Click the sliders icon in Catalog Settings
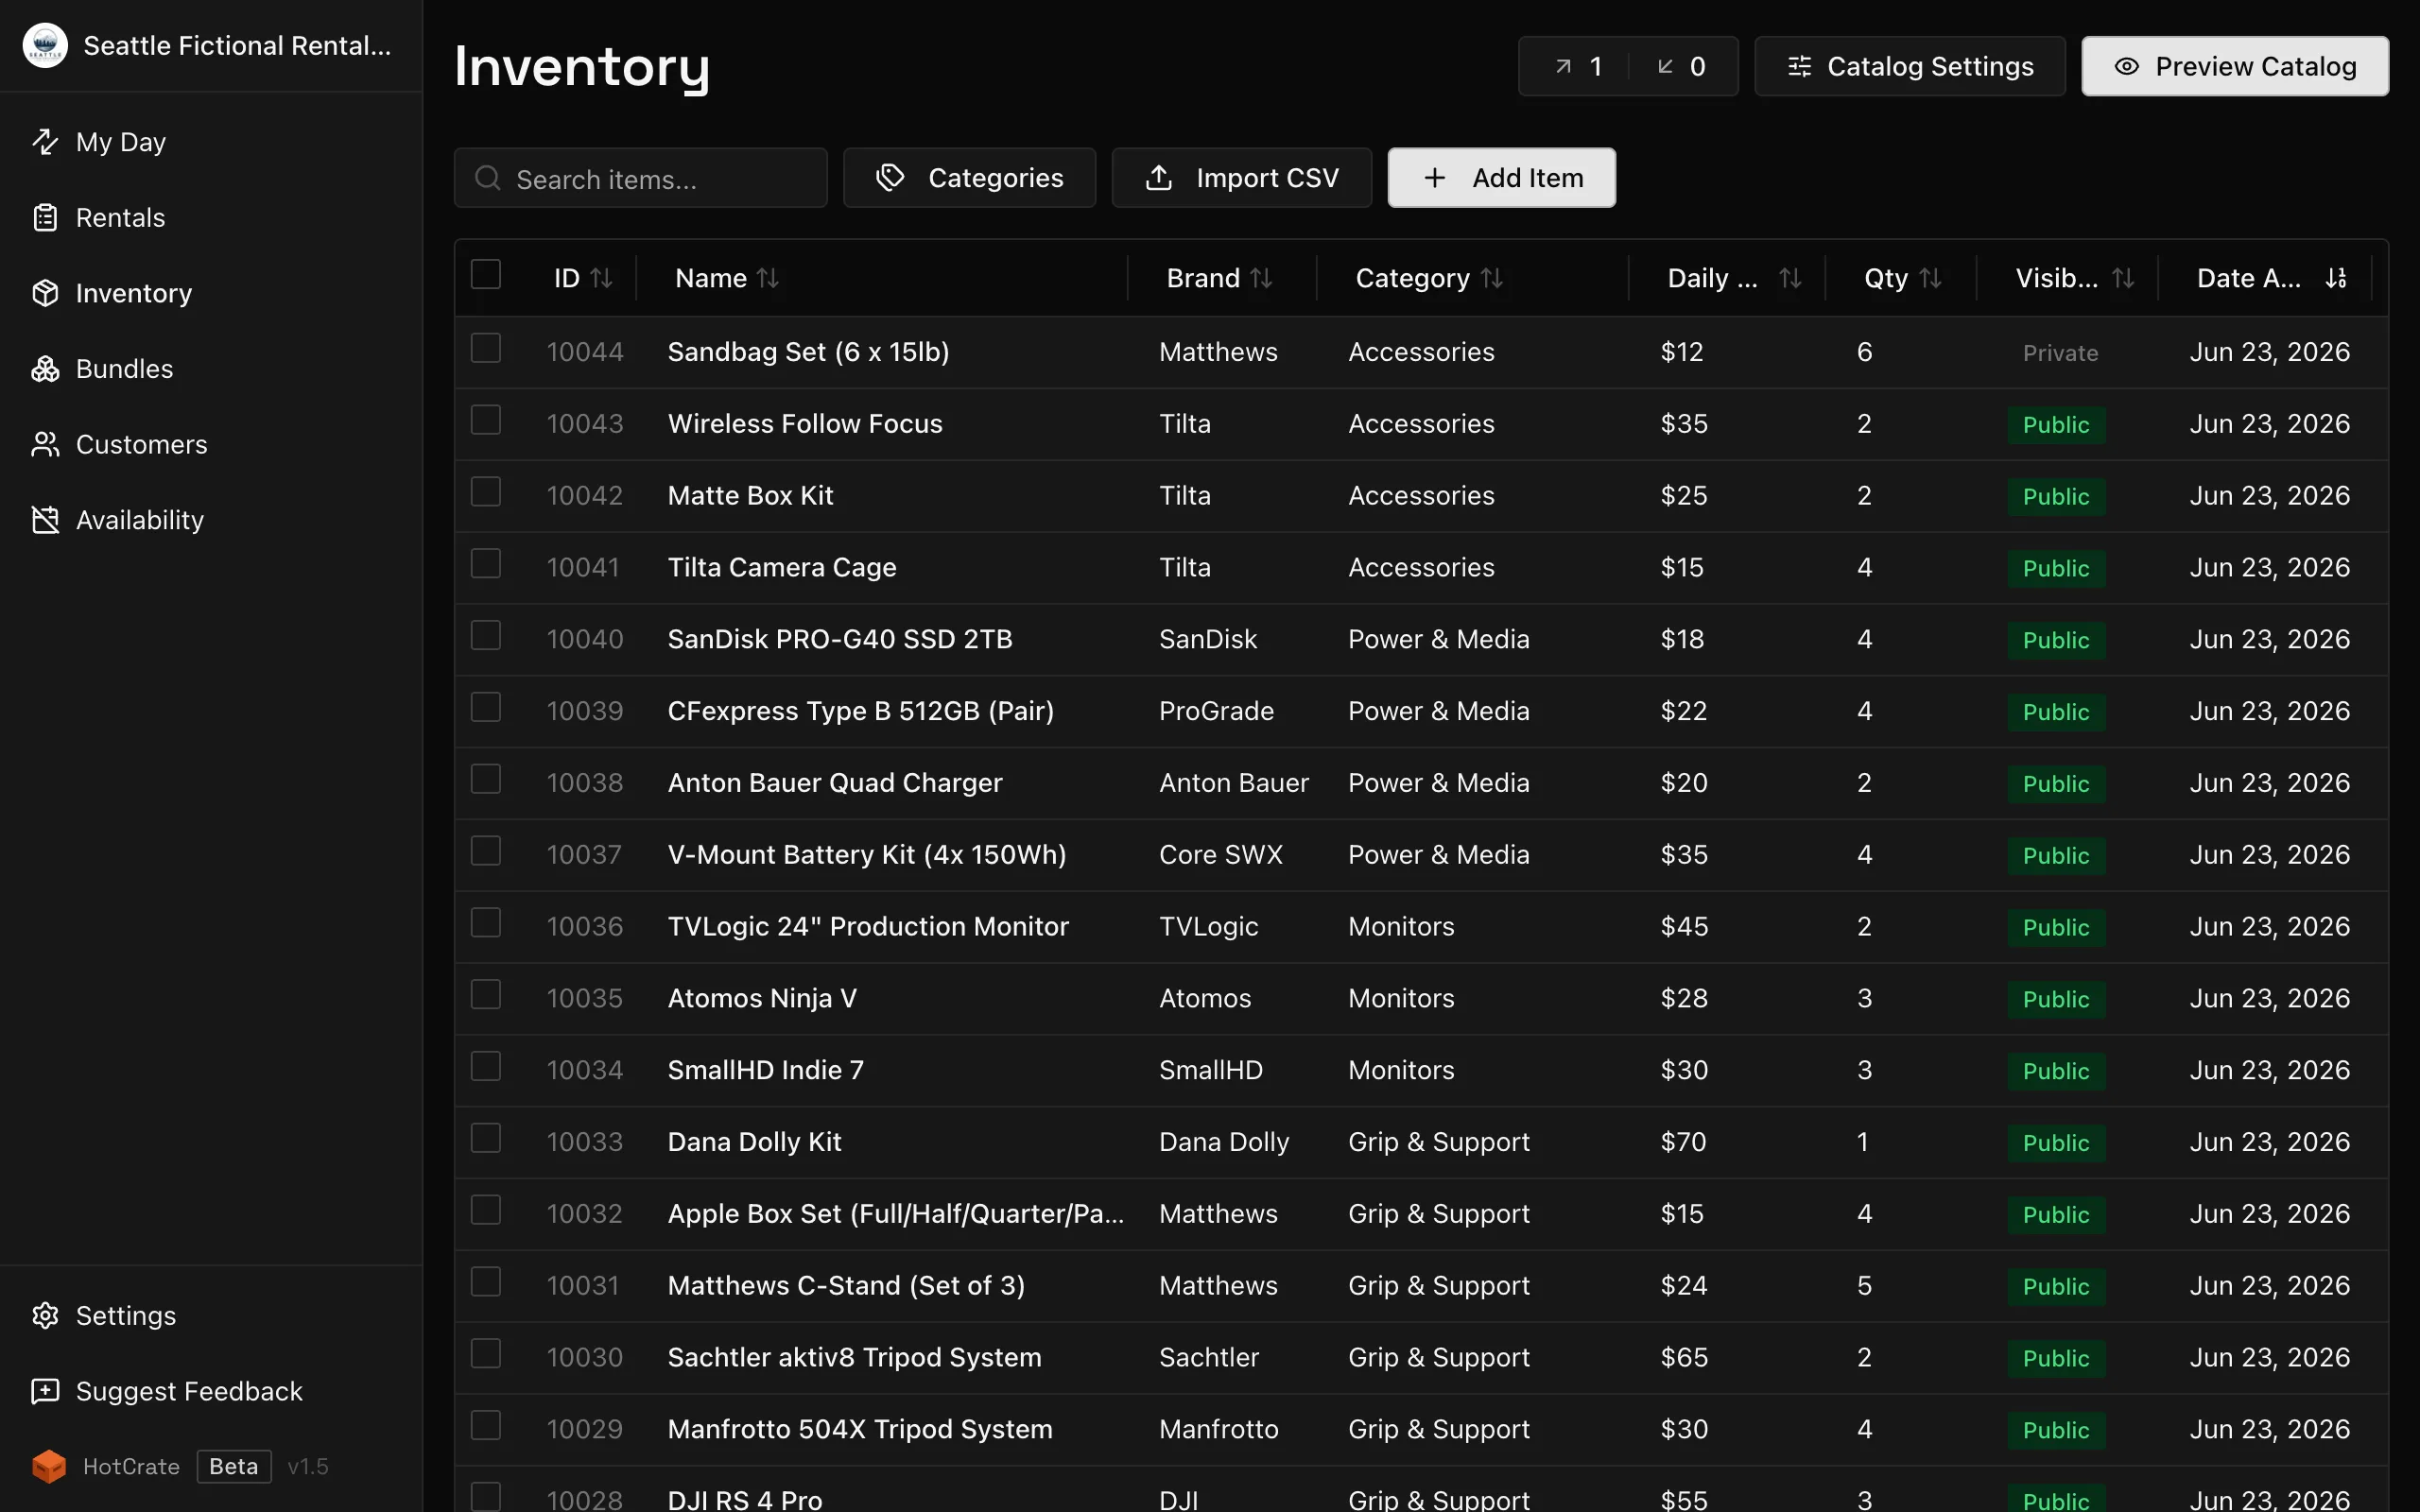This screenshot has width=2420, height=1512. click(x=1799, y=66)
